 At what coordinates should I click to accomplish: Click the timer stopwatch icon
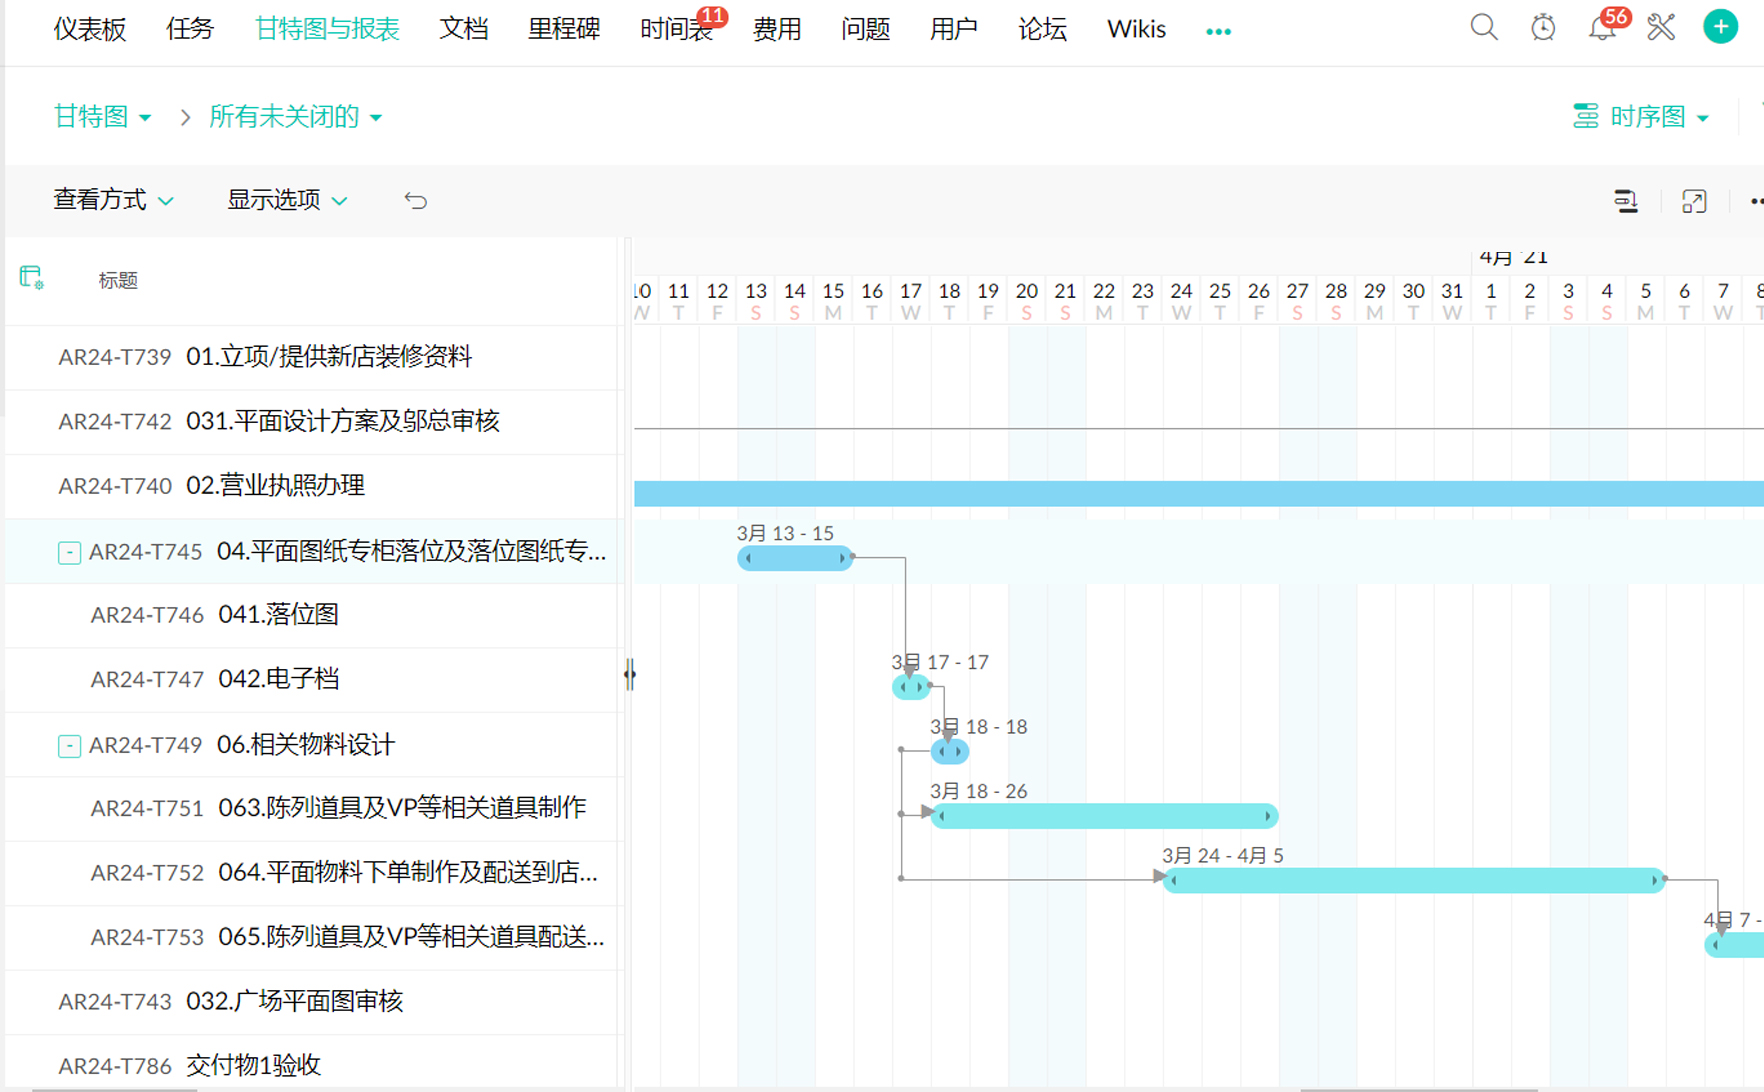pos(1543,28)
